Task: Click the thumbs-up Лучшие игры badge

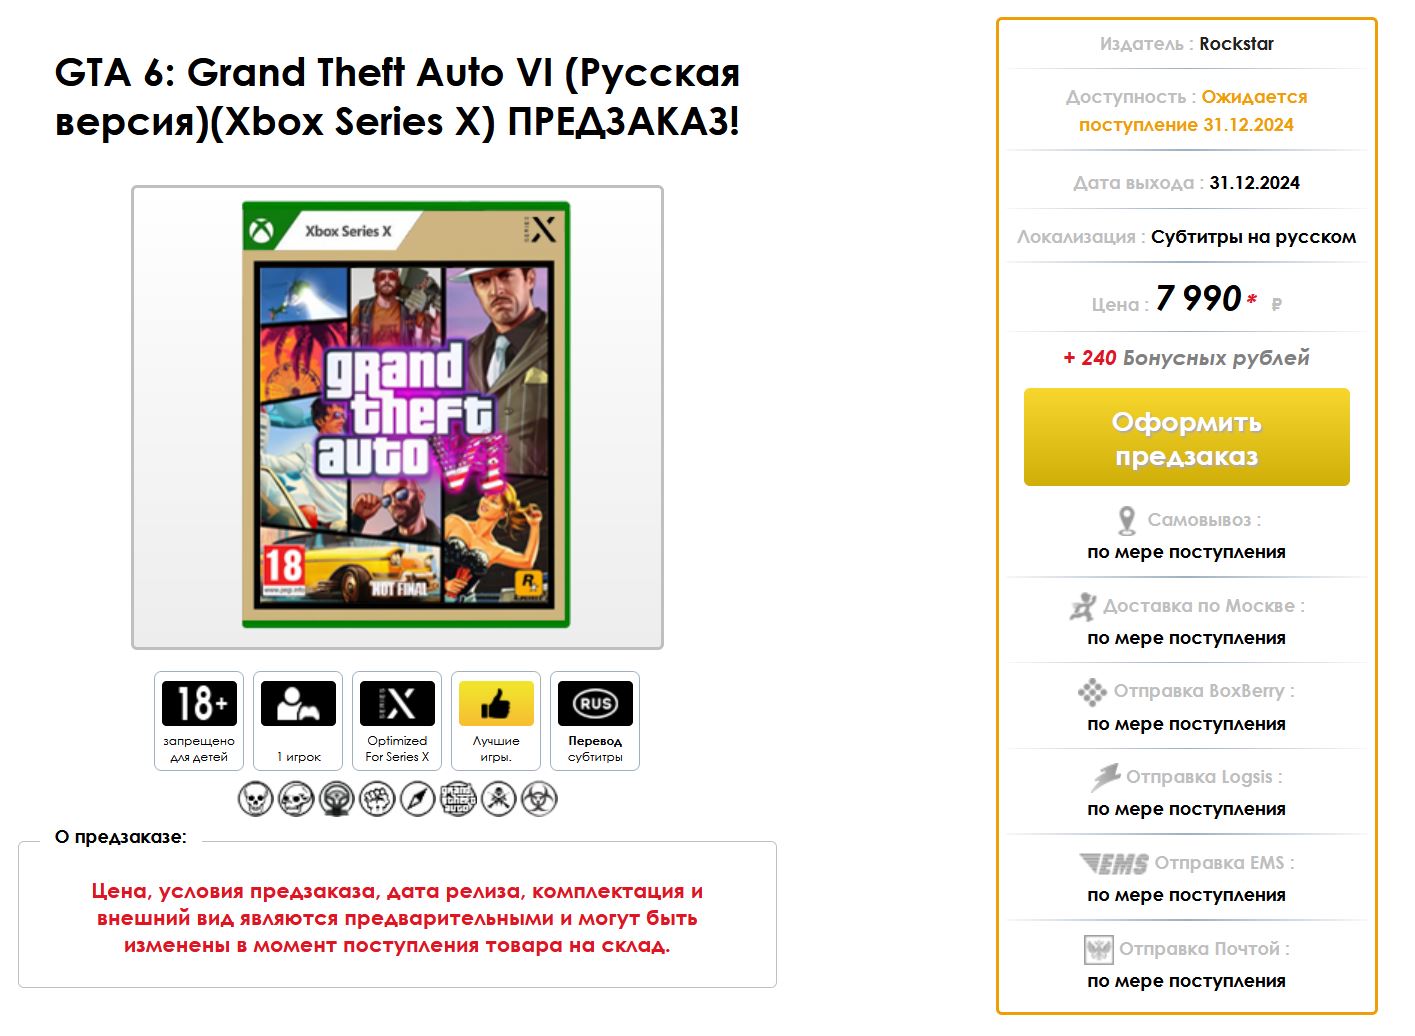Action: (496, 720)
